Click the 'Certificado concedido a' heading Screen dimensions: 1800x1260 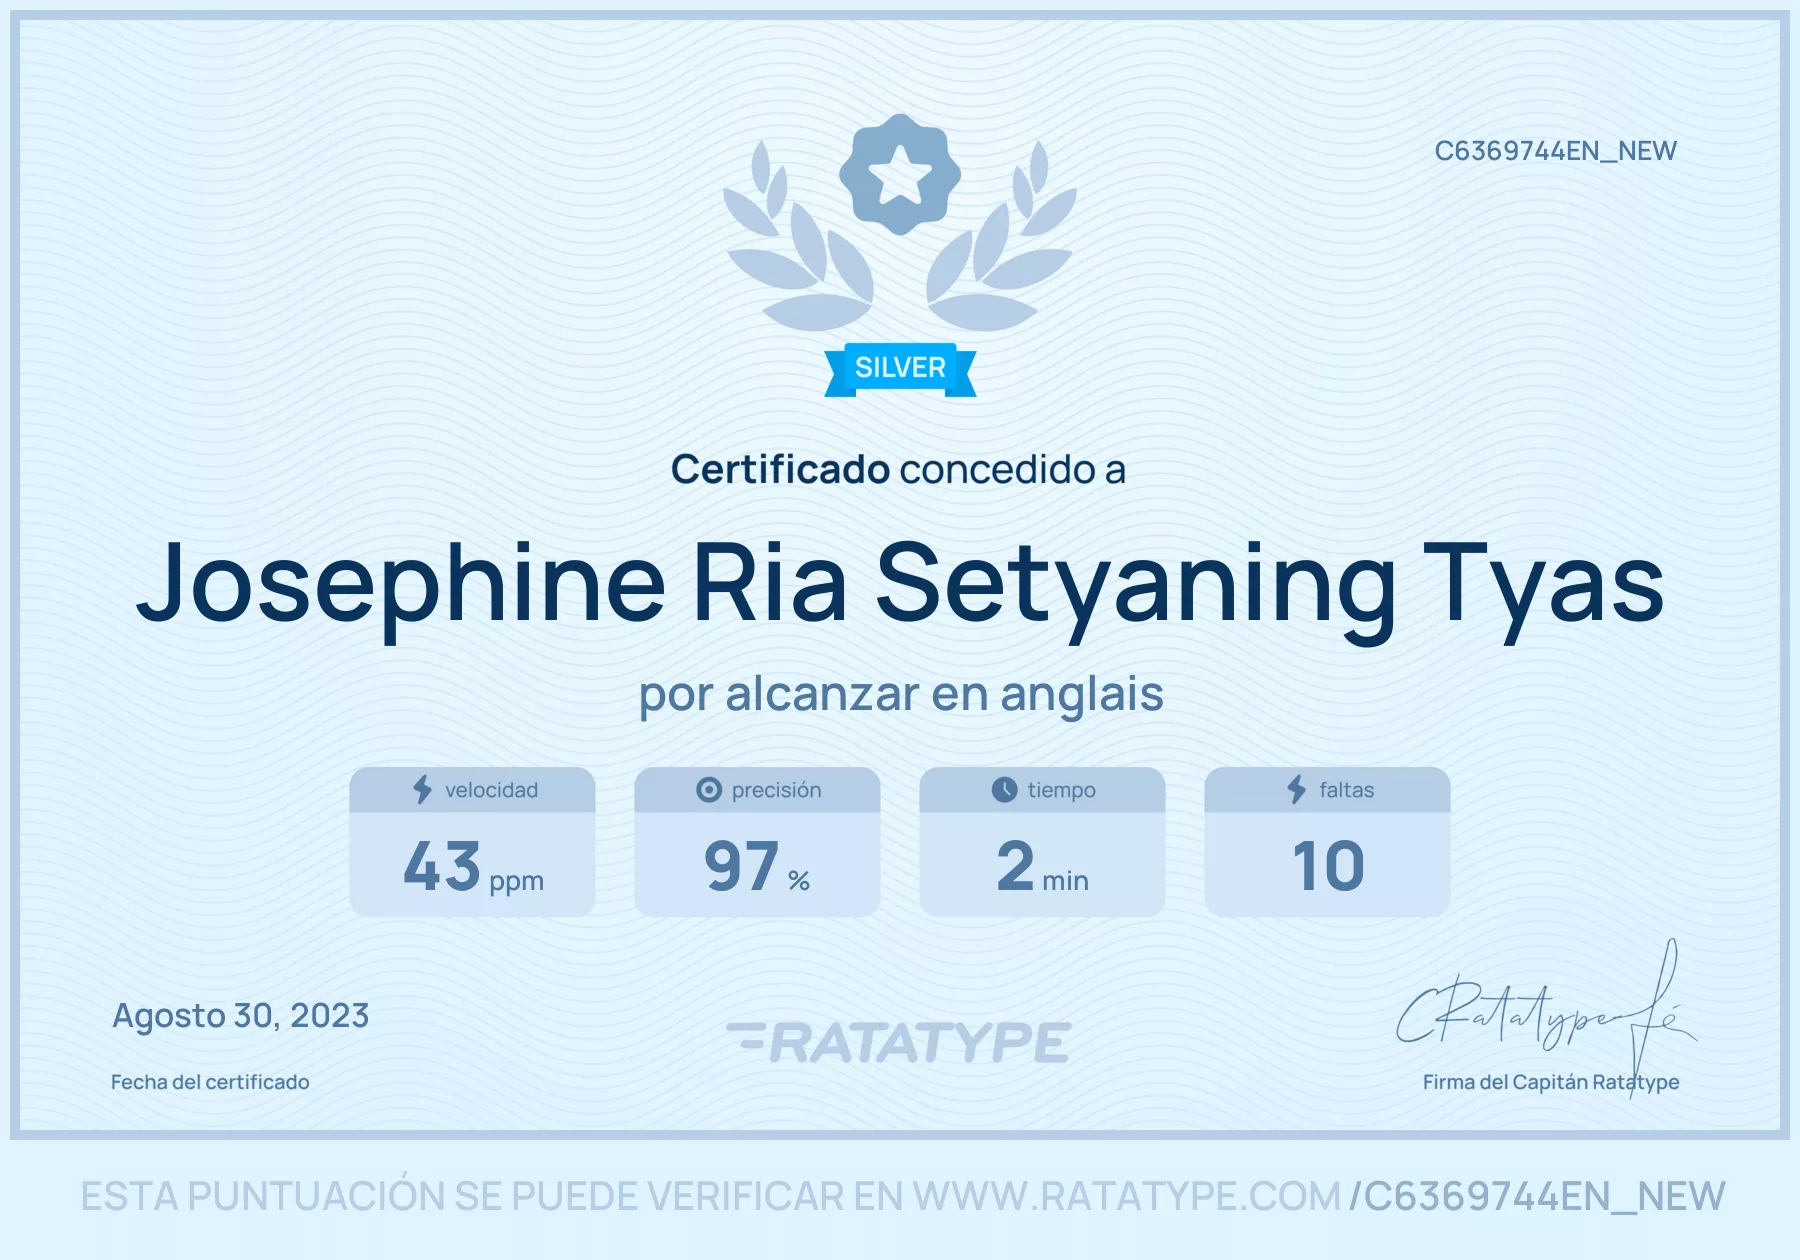(x=898, y=470)
